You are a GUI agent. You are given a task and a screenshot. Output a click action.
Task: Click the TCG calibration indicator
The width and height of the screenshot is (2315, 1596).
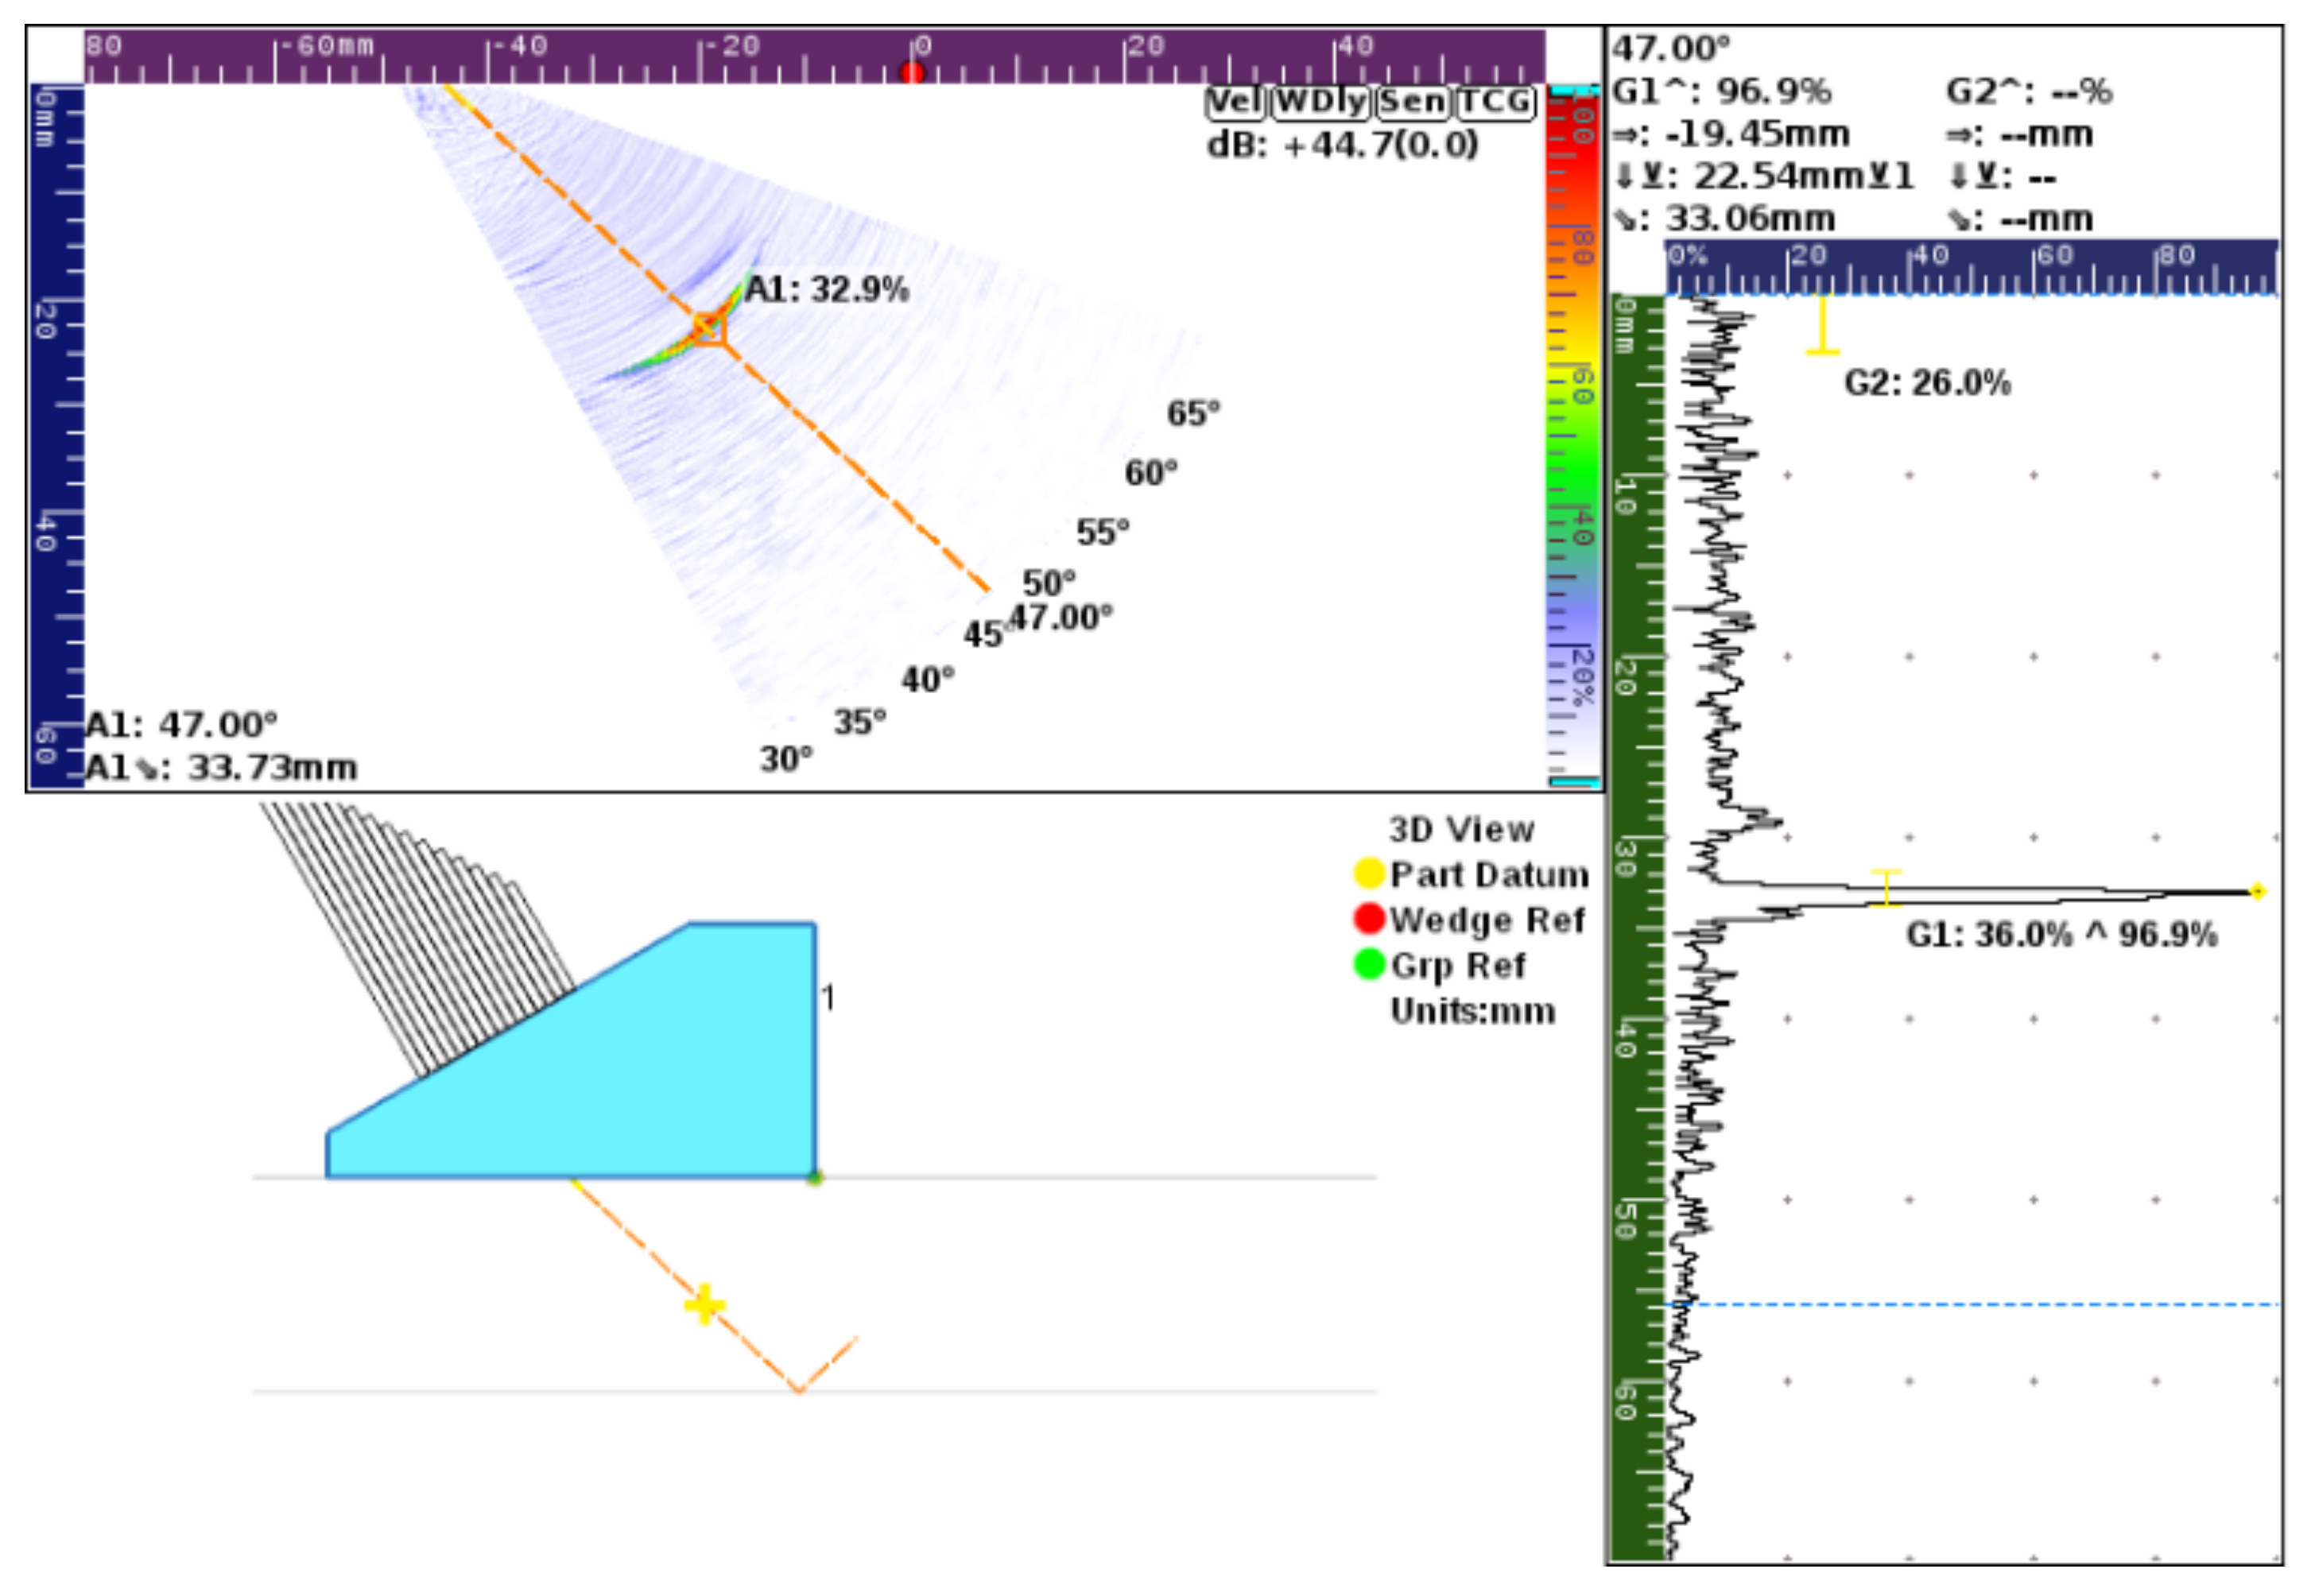coord(1495,102)
